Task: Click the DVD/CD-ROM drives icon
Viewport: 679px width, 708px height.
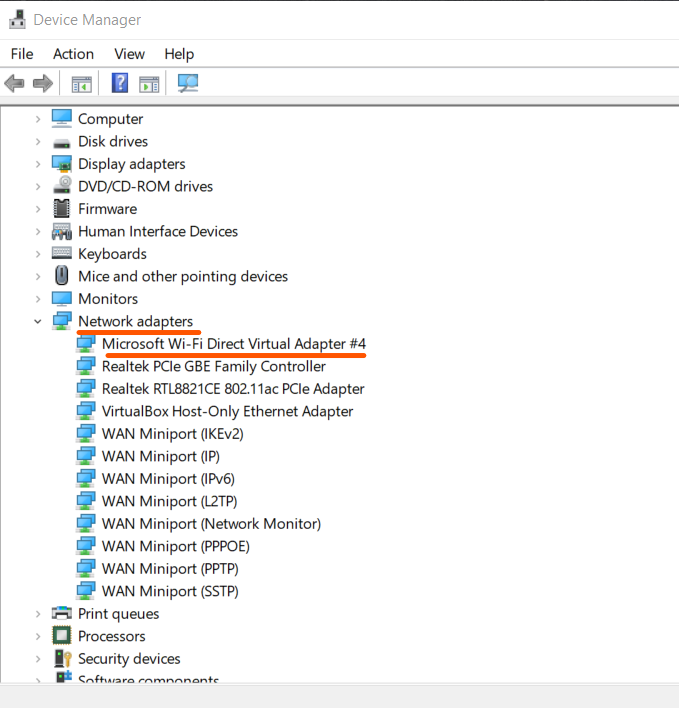Action: tap(62, 185)
